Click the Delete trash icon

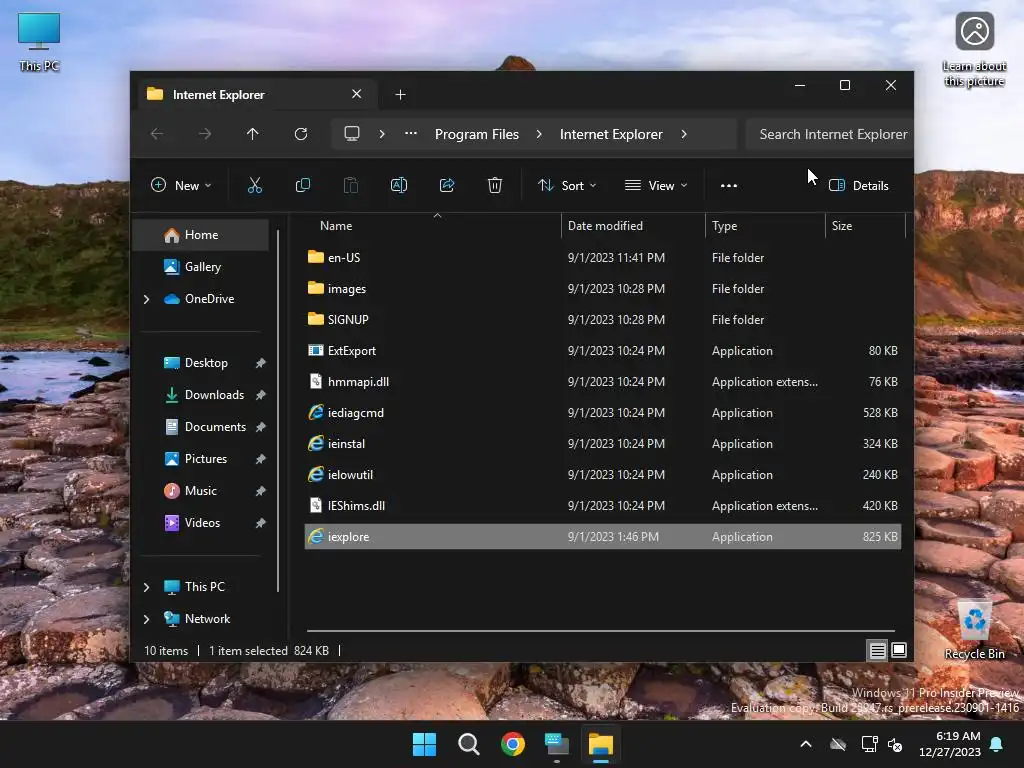tap(495, 185)
